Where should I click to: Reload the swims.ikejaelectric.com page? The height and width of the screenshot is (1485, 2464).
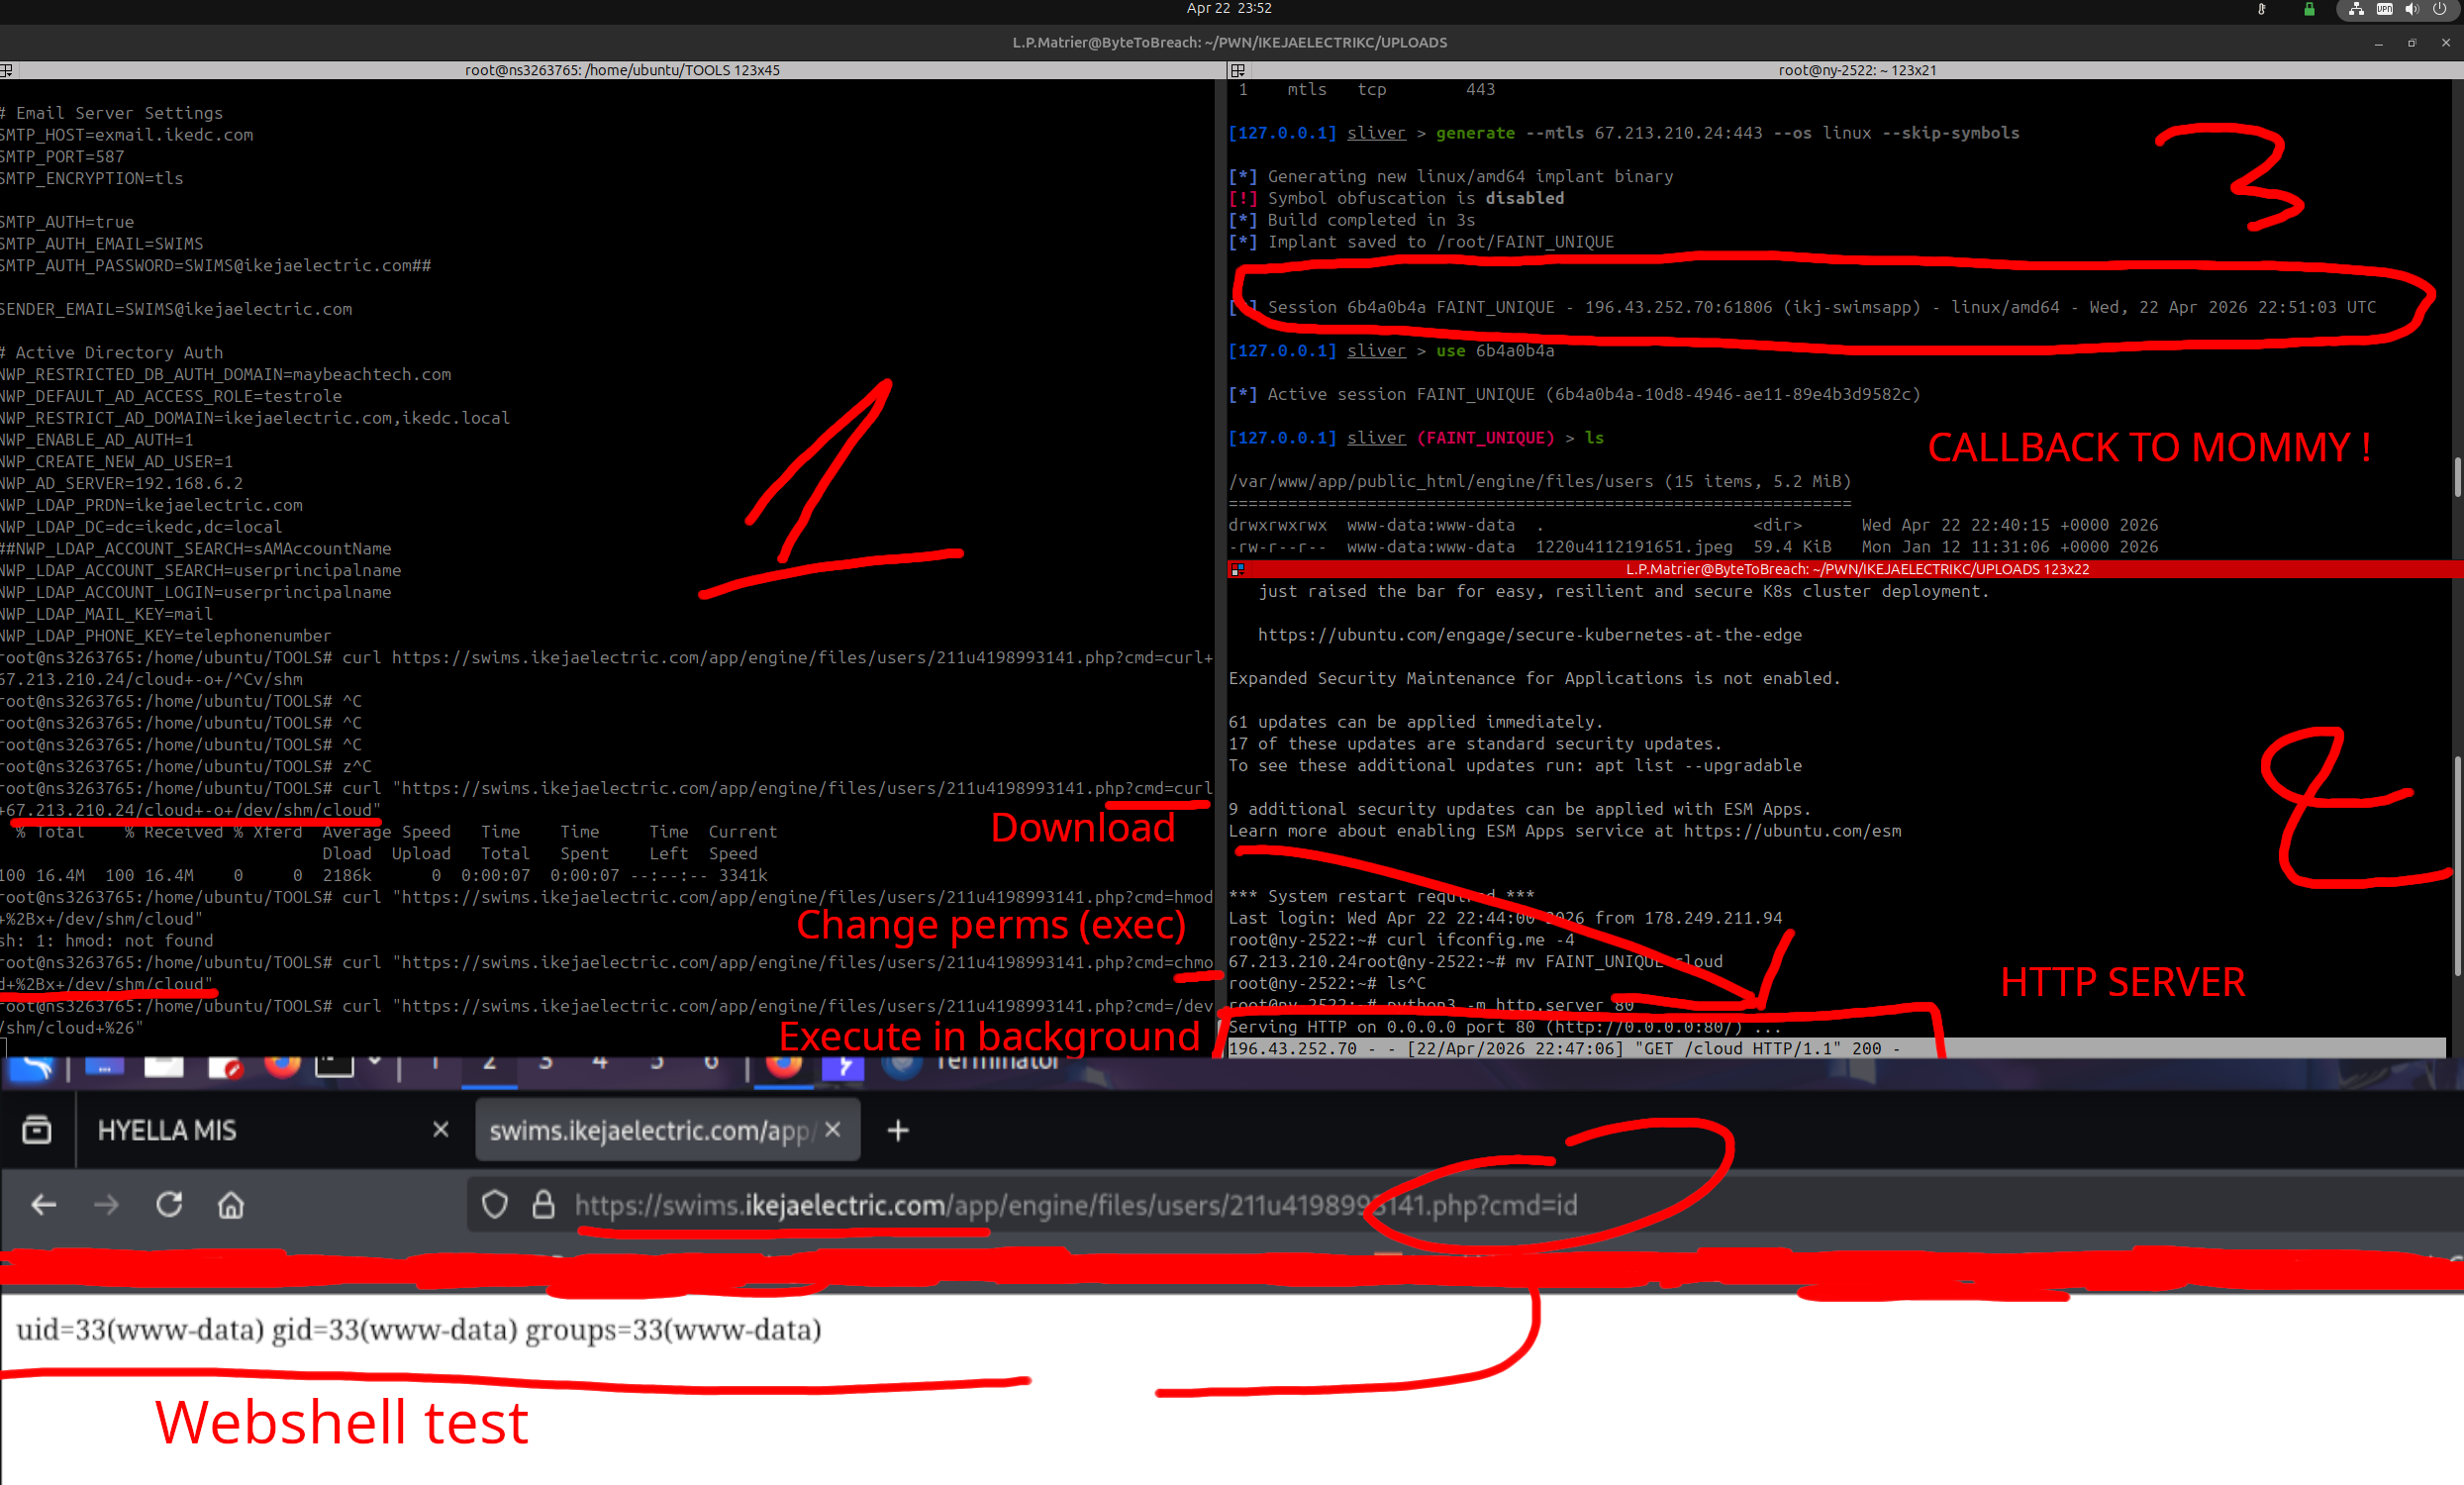[169, 1204]
